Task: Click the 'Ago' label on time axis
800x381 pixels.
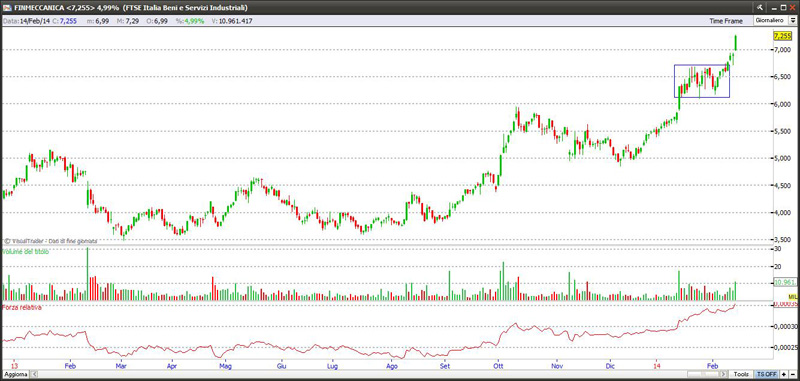Action: [x=392, y=366]
